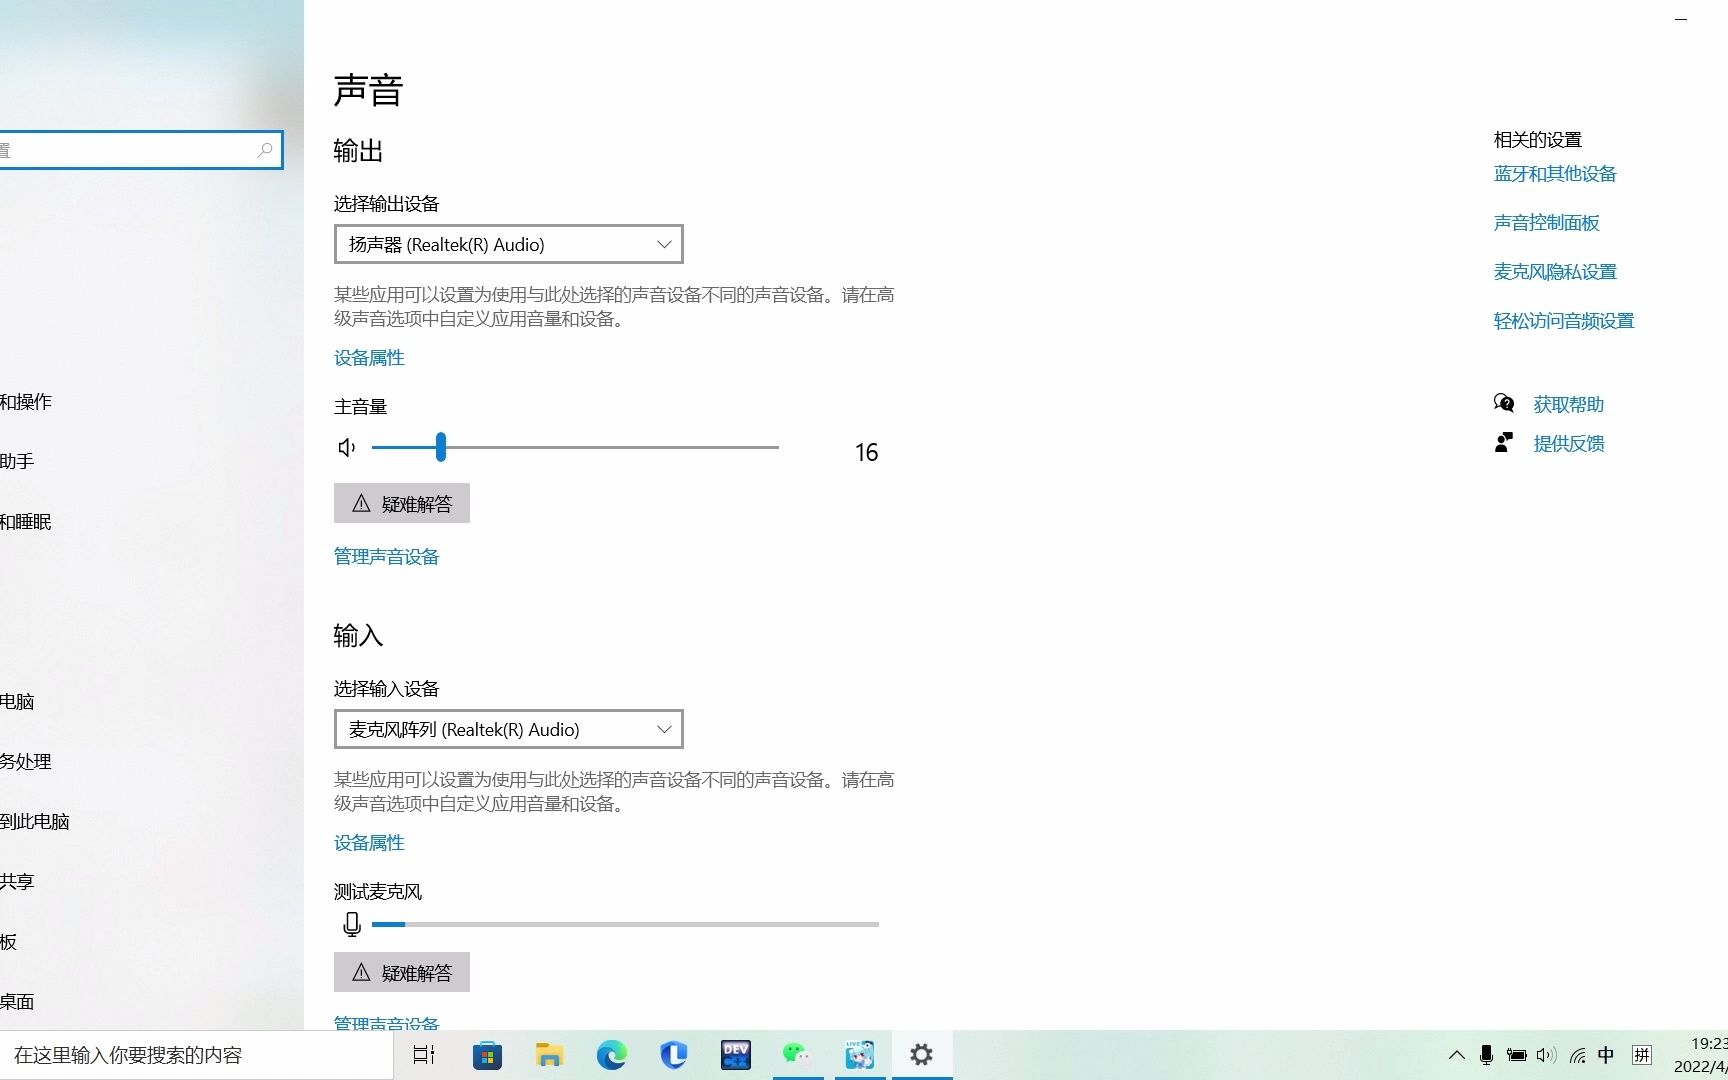Screen dimensions: 1728x1080
Task: Click the 提供反馈 person icon
Action: coord(1504,442)
